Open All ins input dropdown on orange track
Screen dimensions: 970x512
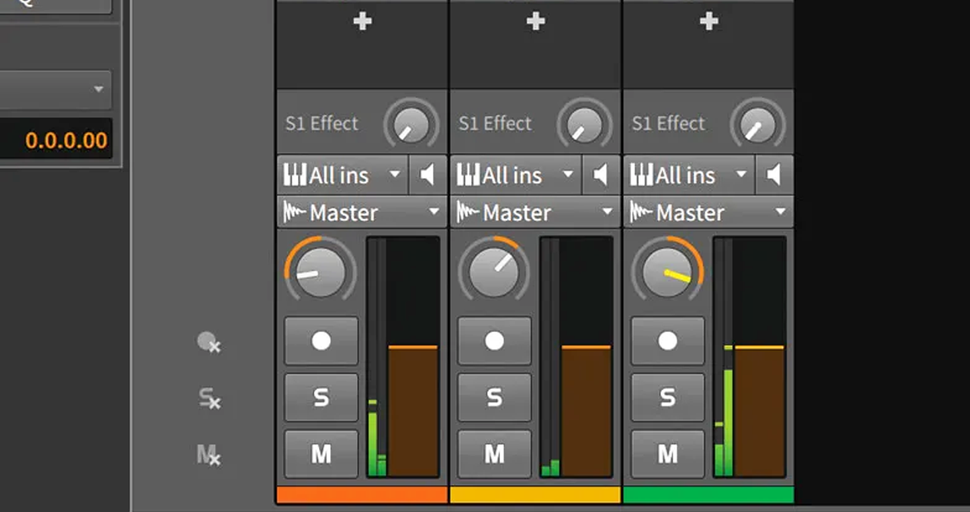(343, 175)
